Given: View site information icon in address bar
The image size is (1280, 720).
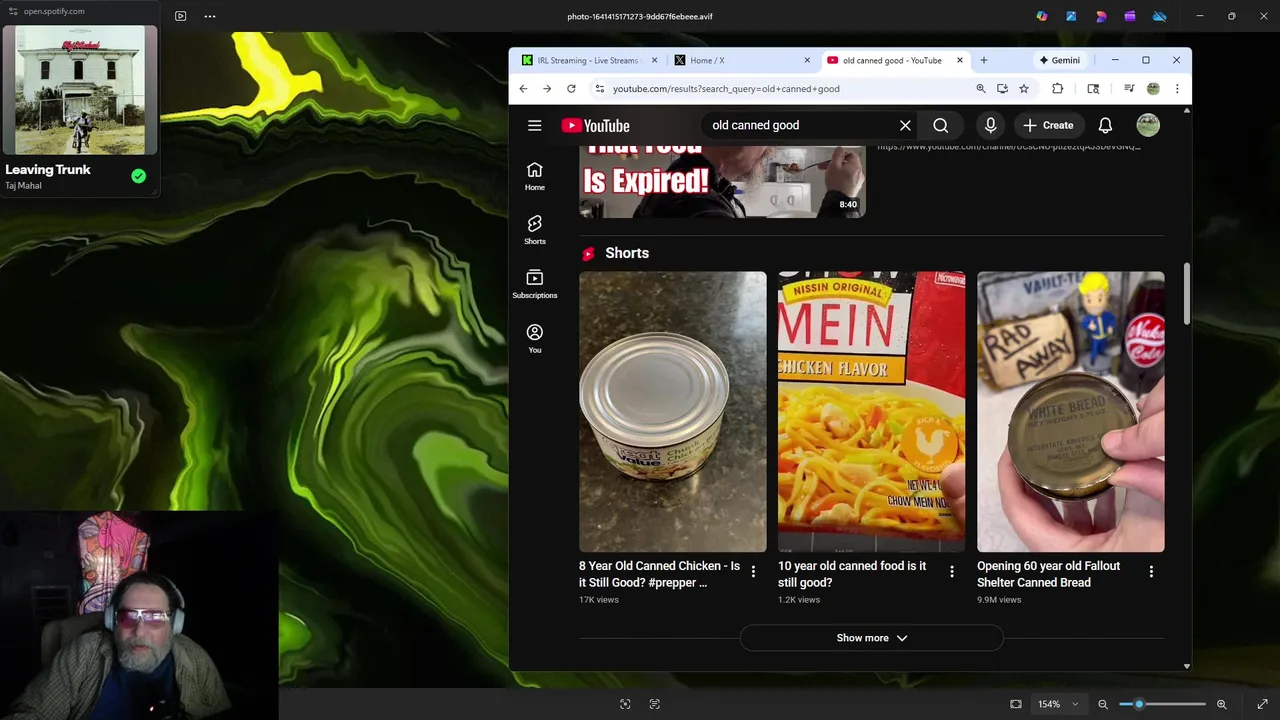Looking at the screenshot, I should (599, 89).
